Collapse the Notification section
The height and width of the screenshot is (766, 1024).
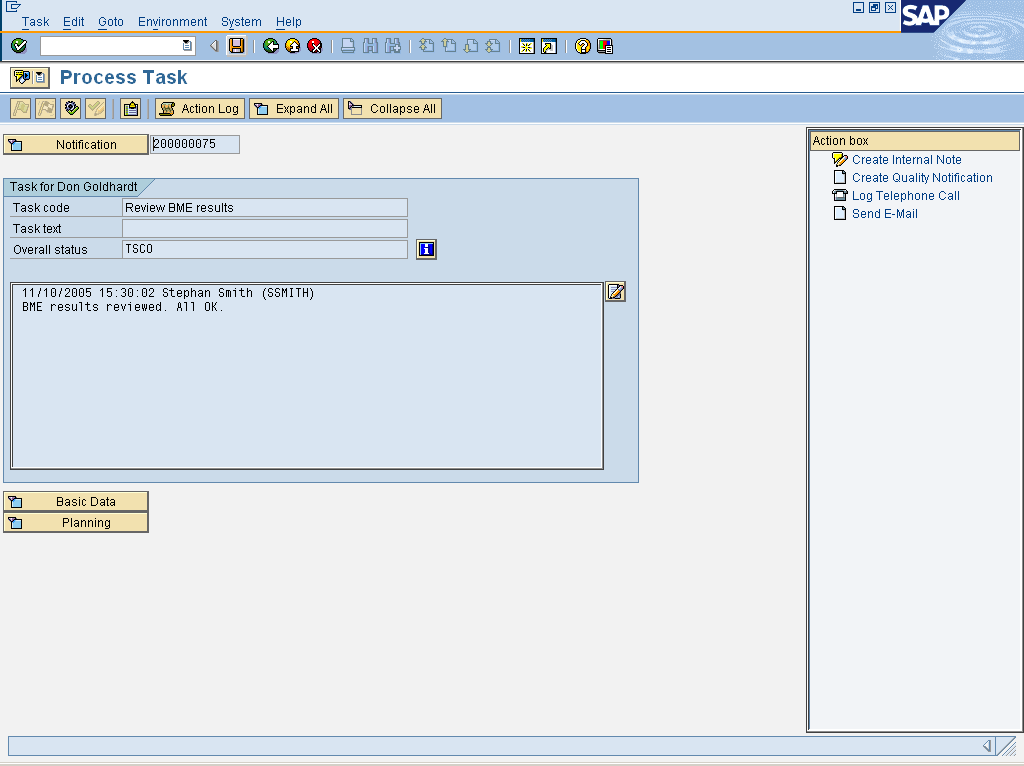click(76, 144)
